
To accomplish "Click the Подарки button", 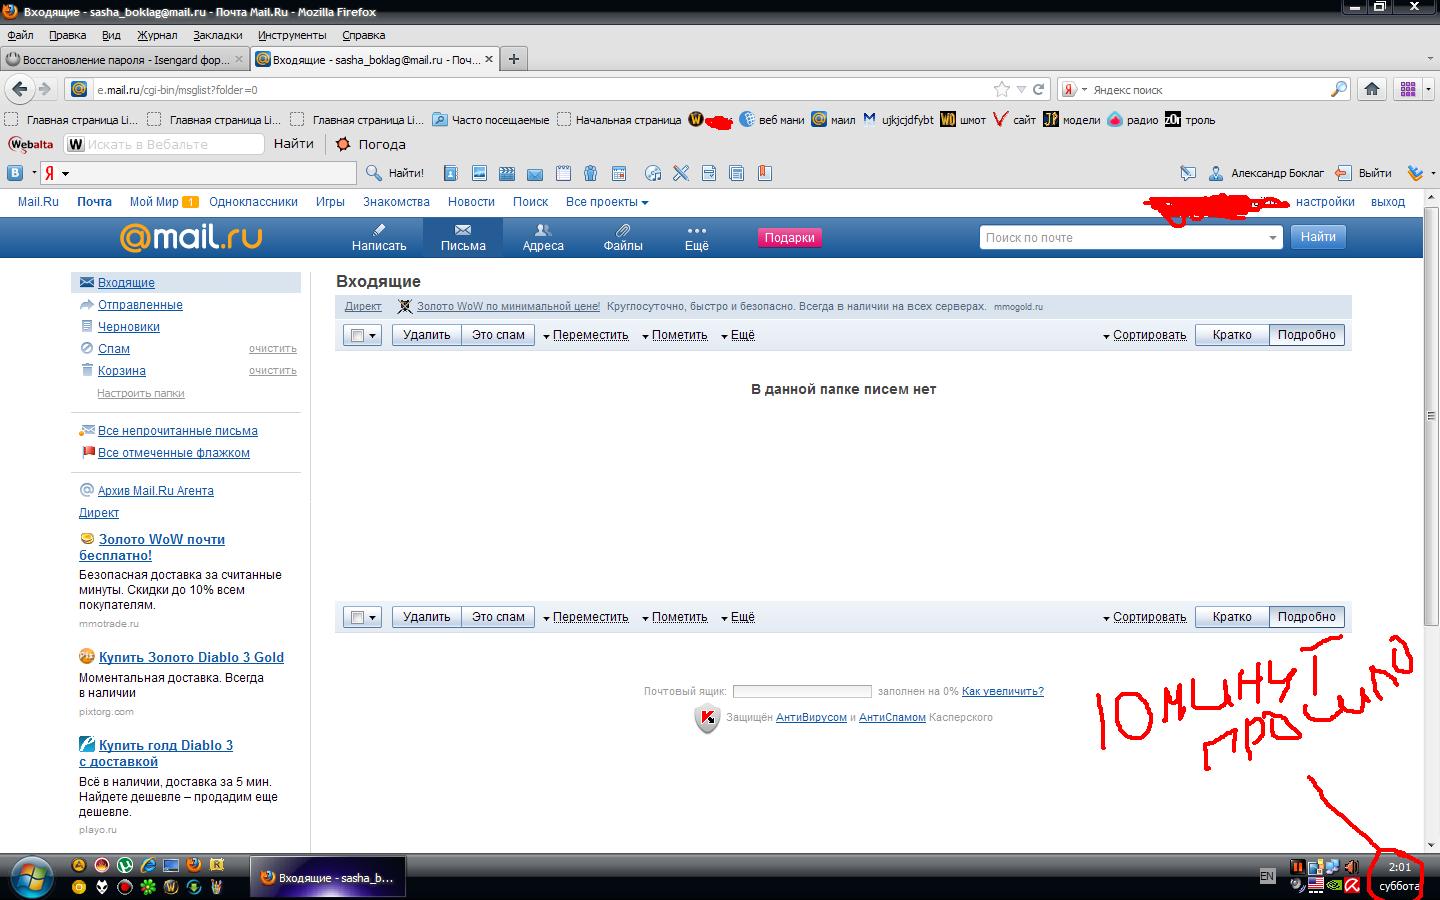I will click(x=789, y=238).
